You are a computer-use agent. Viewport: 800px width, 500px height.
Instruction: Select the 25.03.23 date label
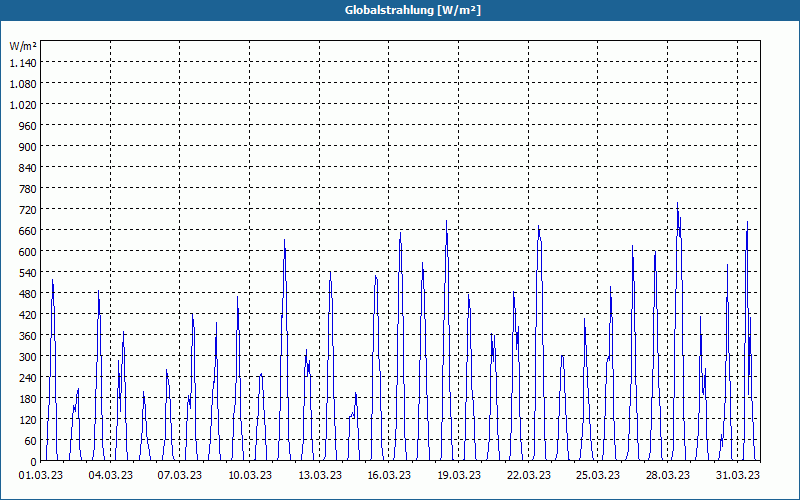click(598, 475)
